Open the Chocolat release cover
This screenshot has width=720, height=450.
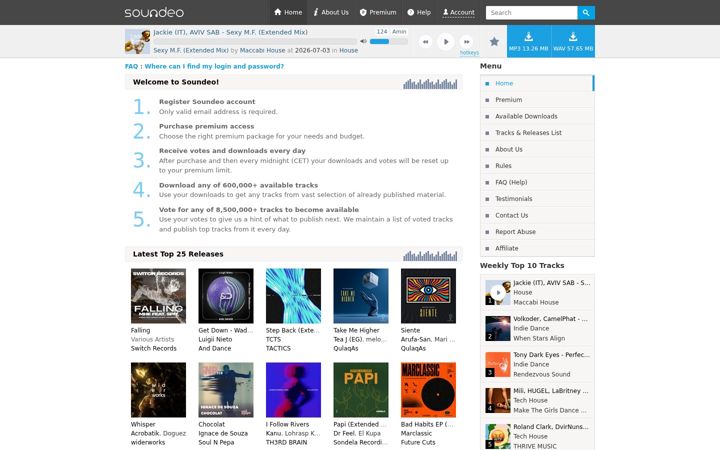(226, 390)
